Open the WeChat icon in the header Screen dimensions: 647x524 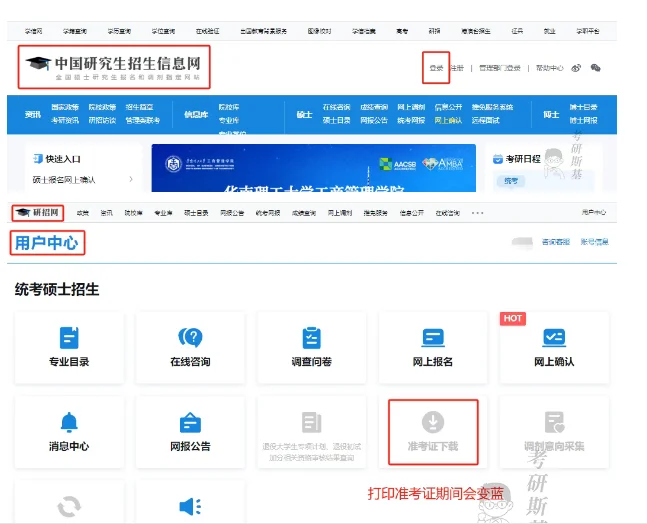tap(595, 68)
